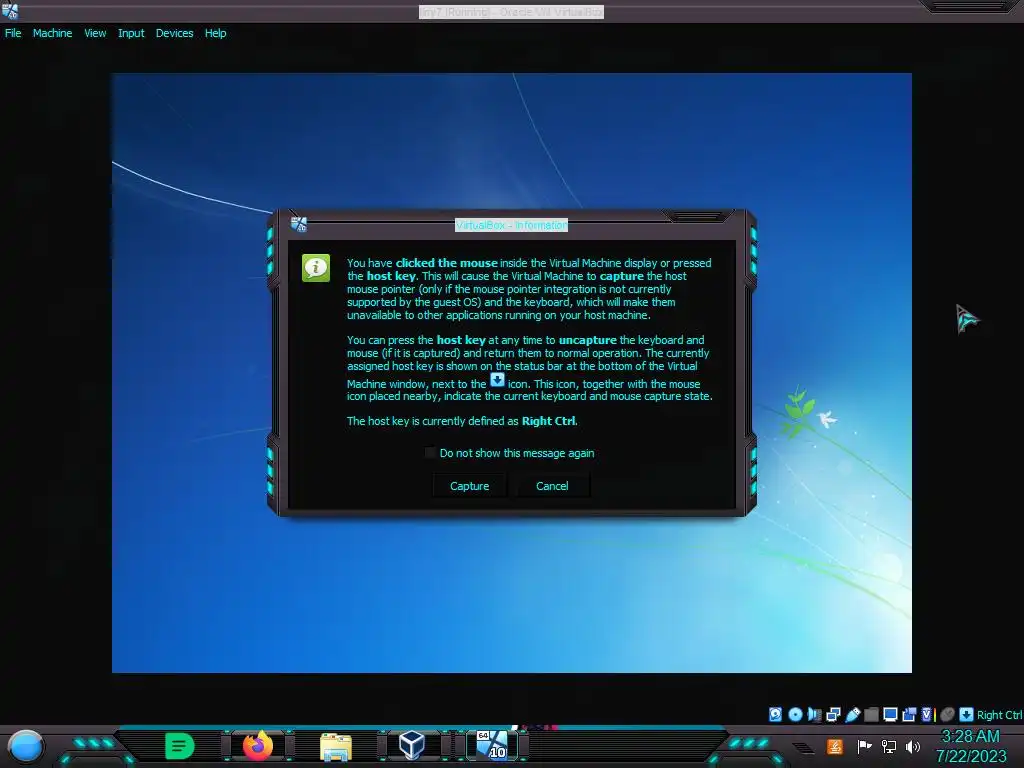The image size is (1024, 768).
Task: Launch Firefox from the taskbar
Action: [258, 745]
